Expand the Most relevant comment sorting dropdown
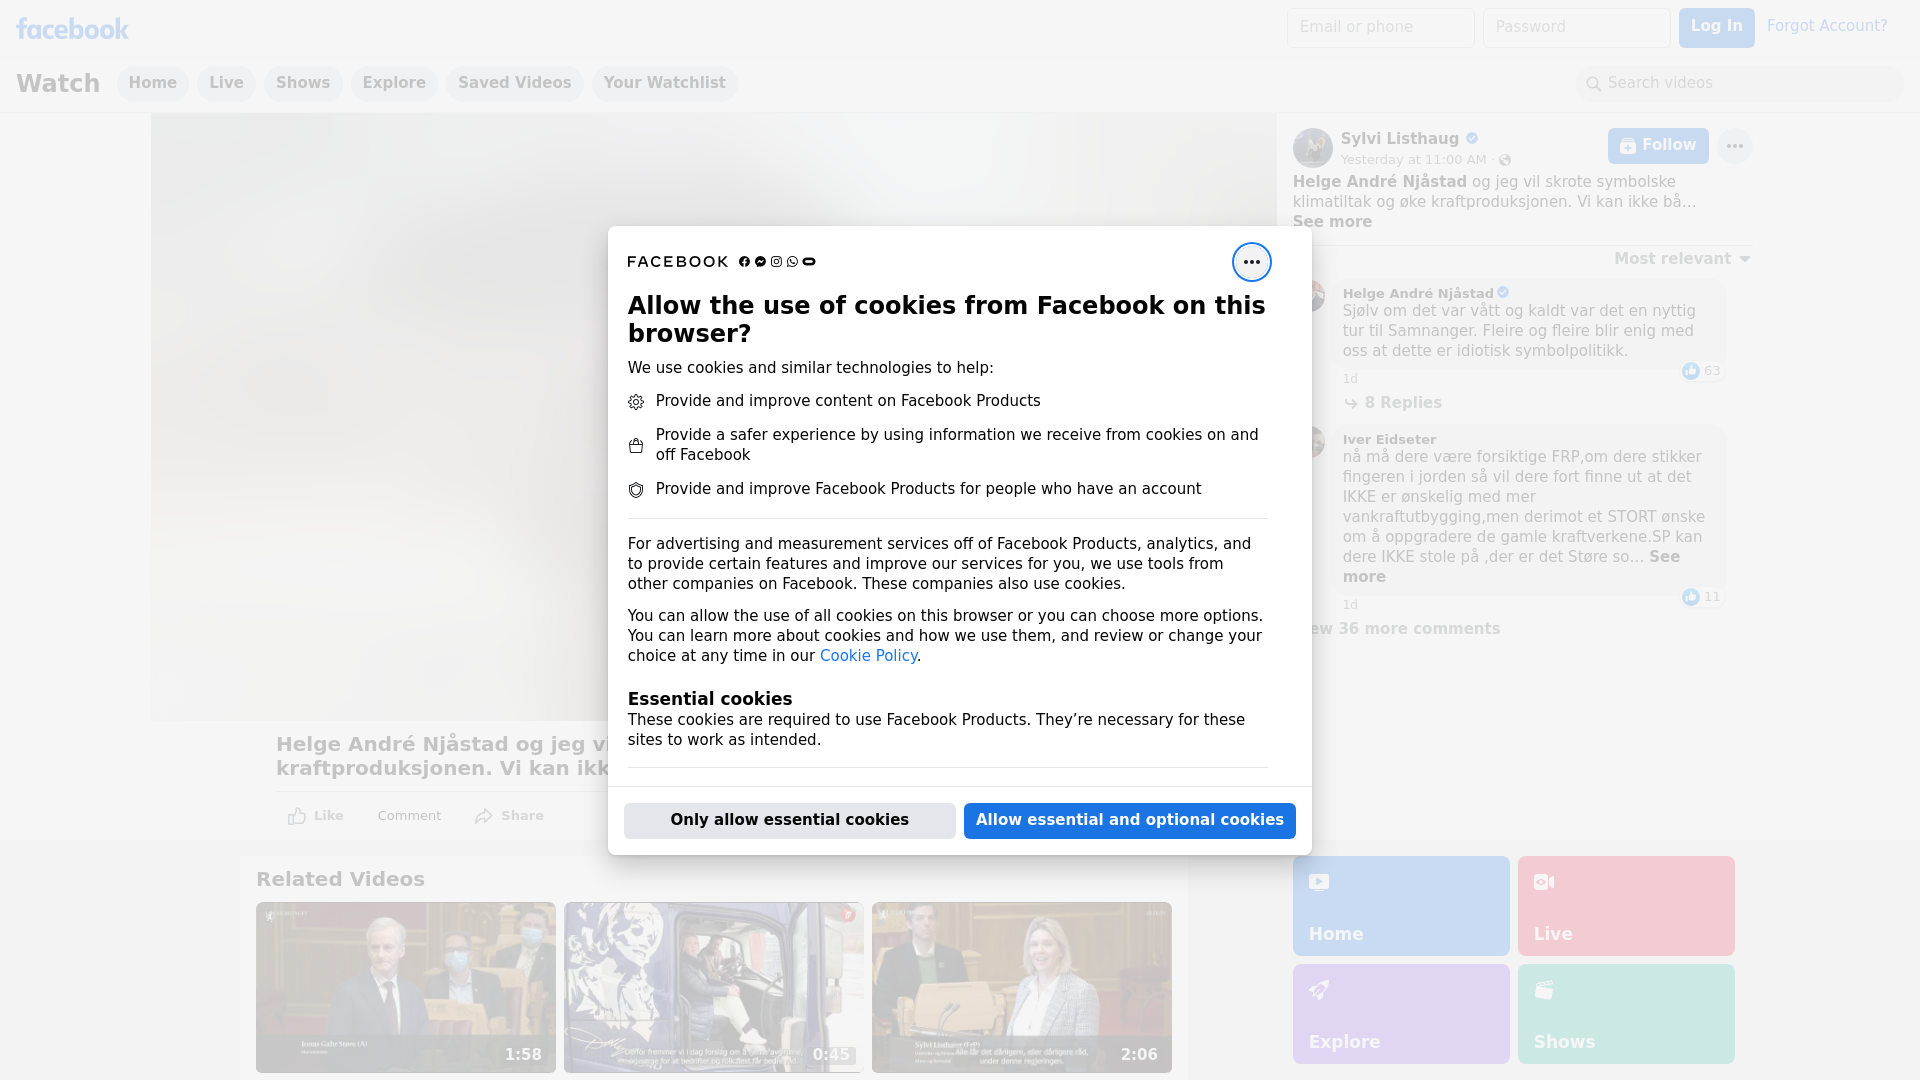The width and height of the screenshot is (1920, 1080). pos(1682,259)
